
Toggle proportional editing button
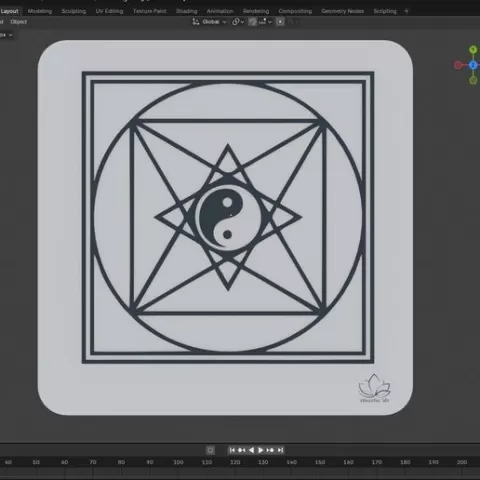point(280,22)
